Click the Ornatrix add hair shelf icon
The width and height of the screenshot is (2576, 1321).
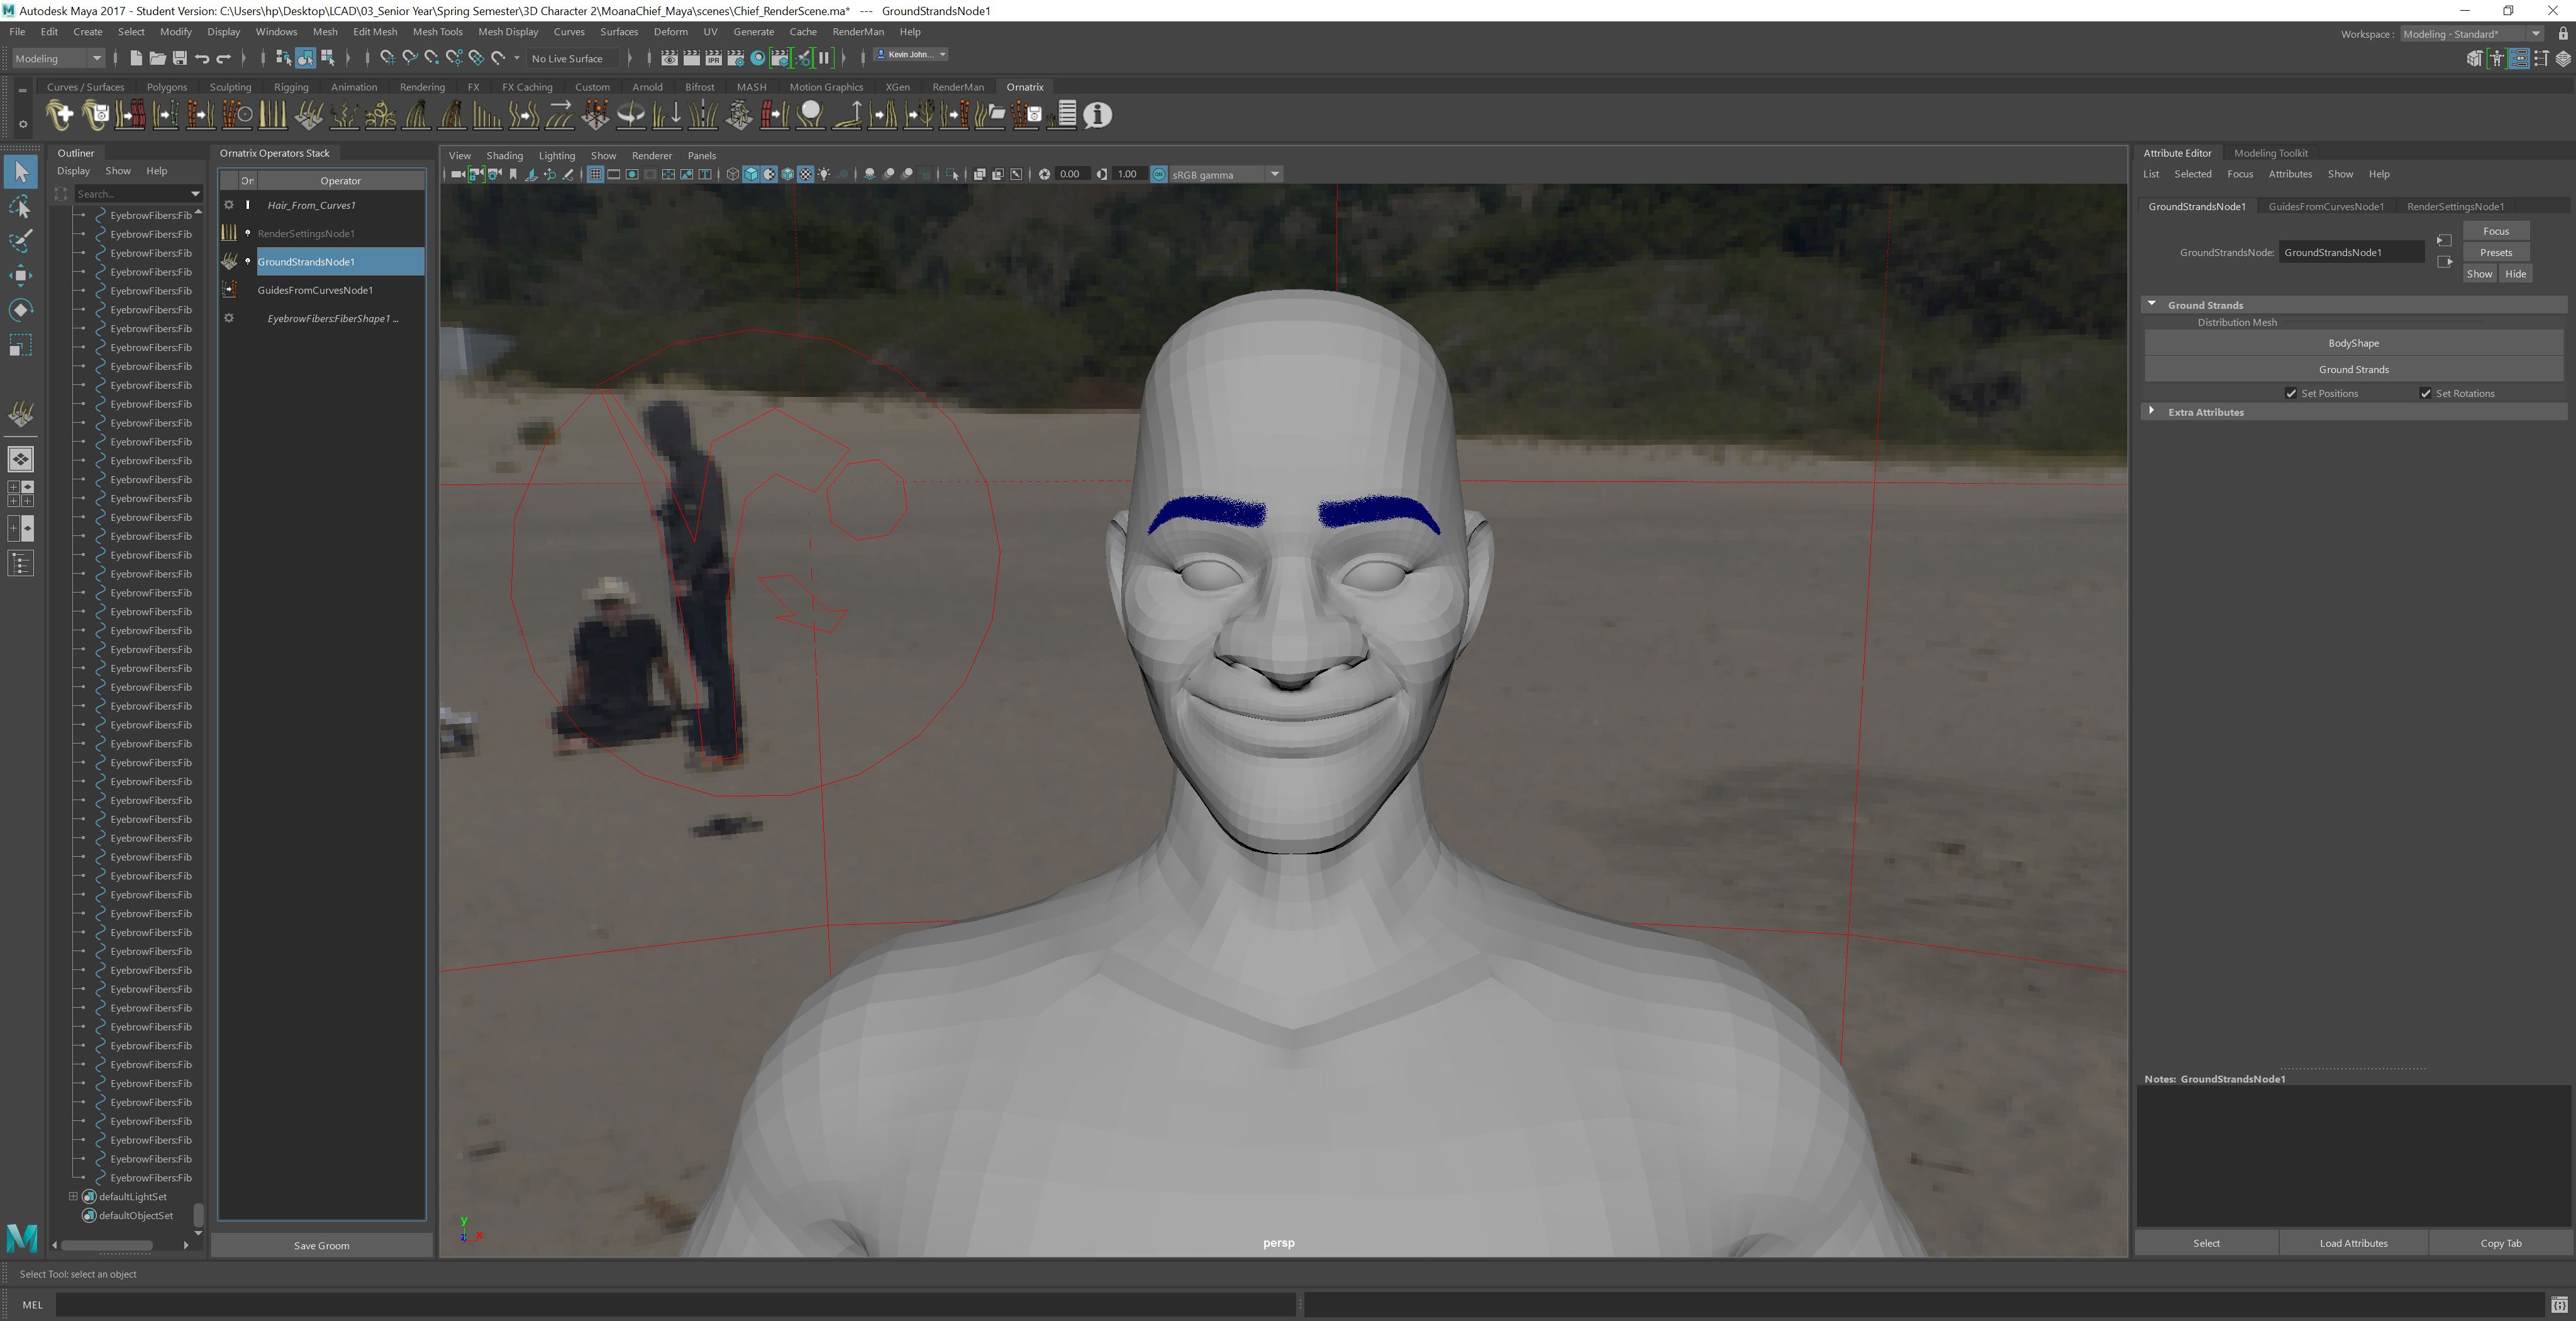click(x=60, y=115)
